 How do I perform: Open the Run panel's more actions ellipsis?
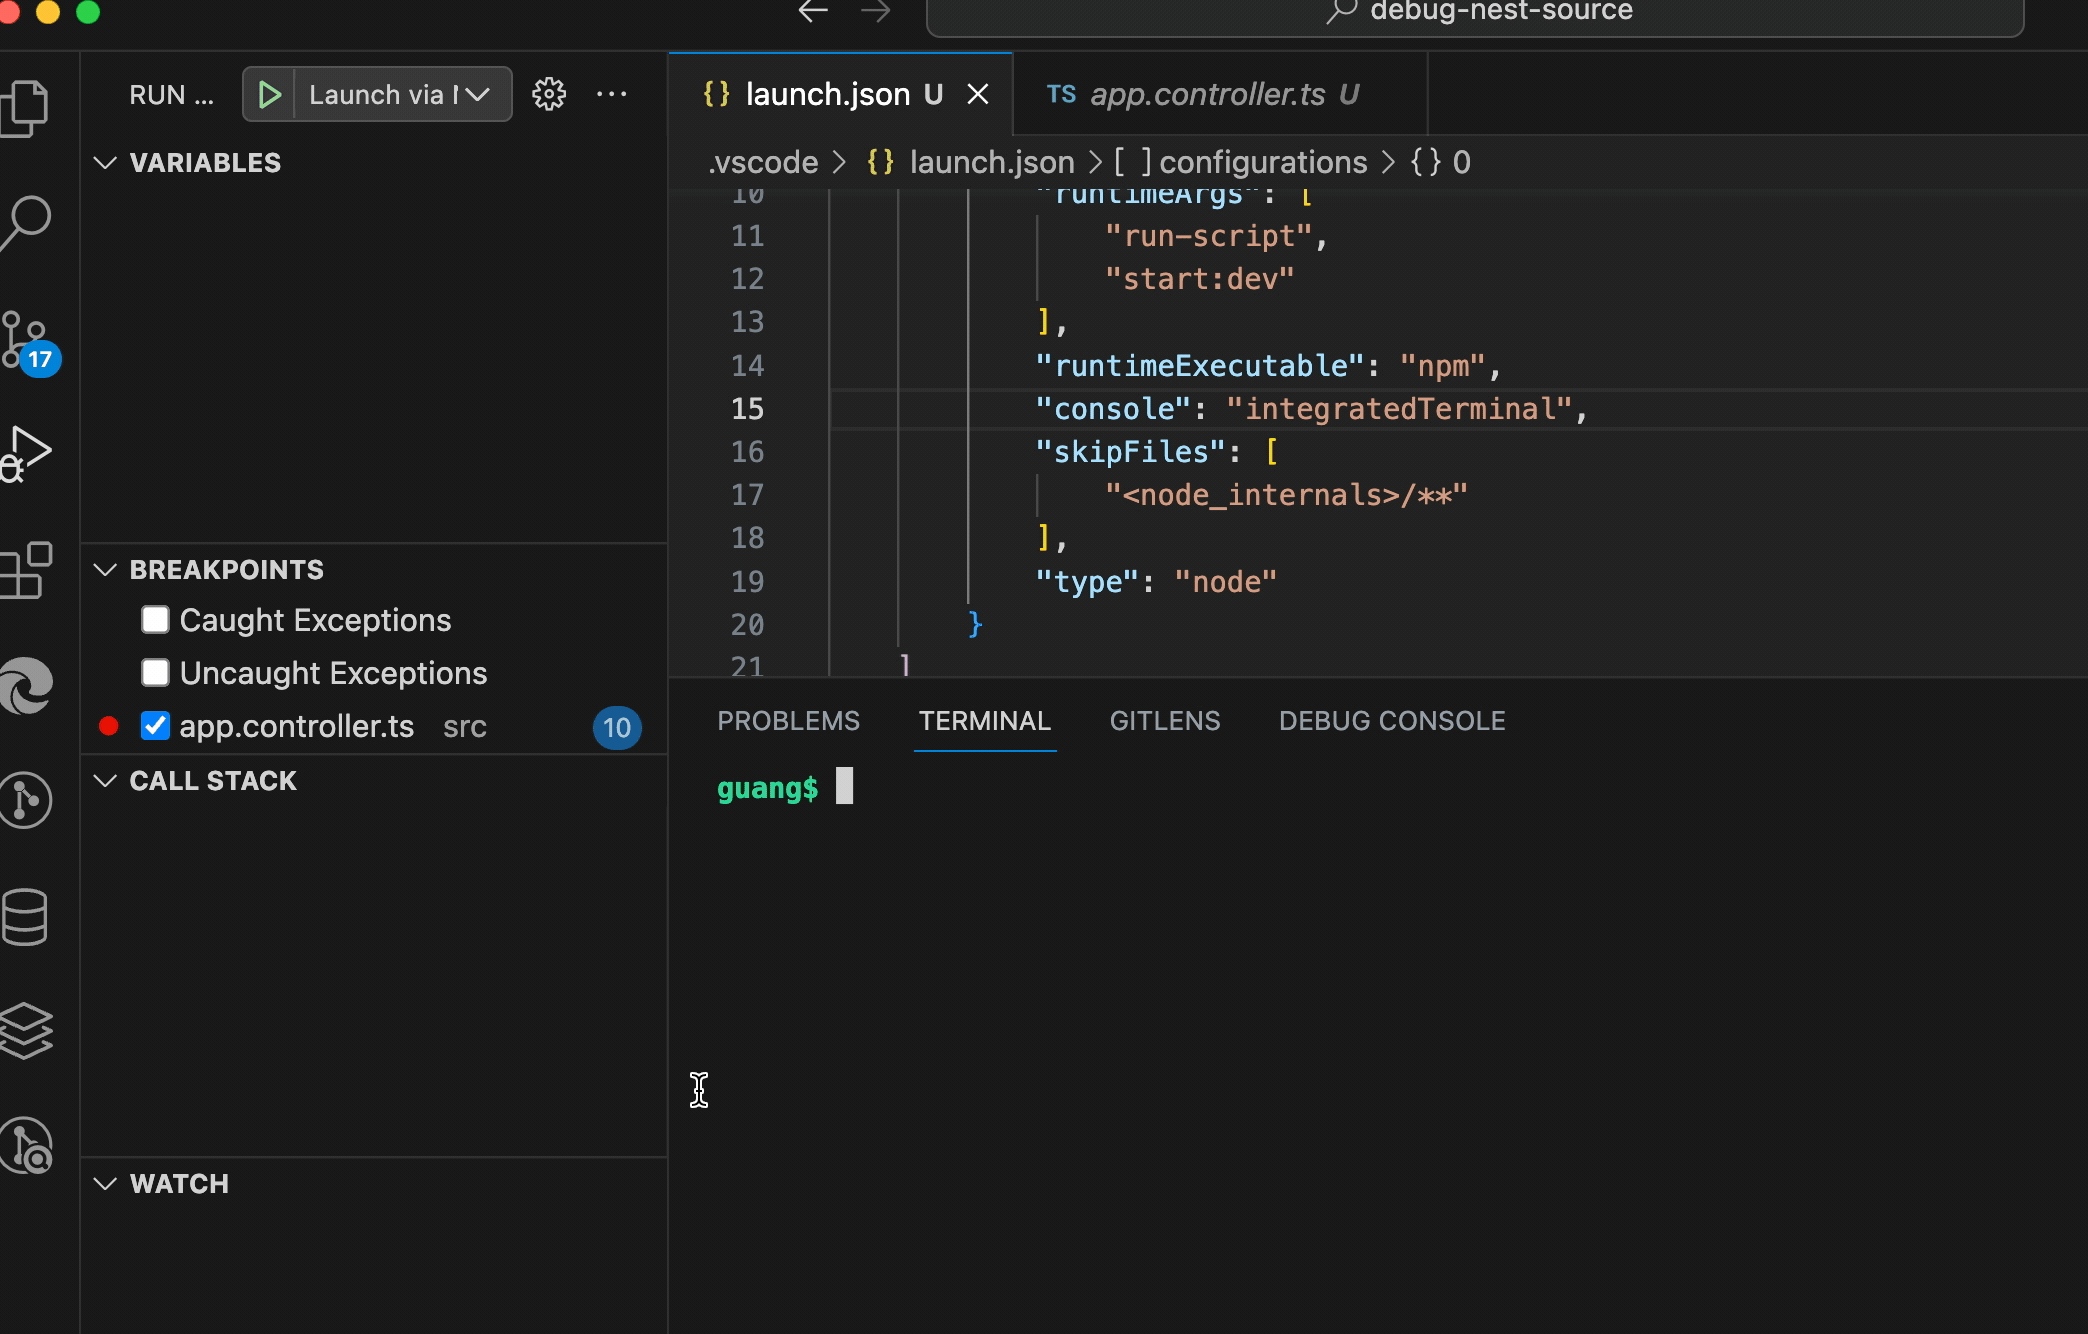(611, 95)
